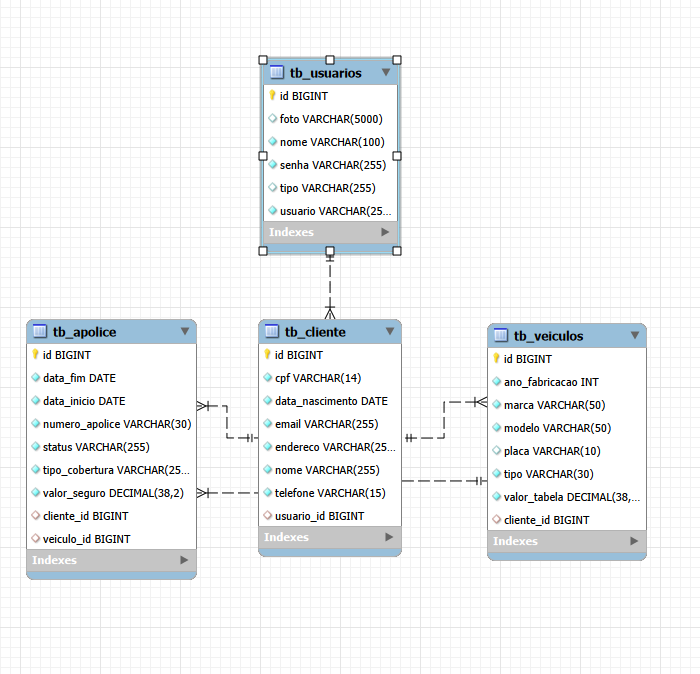700x674 pixels.
Task: Collapse tb_cliente table with header arrow
Action: (x=390, y=331)
